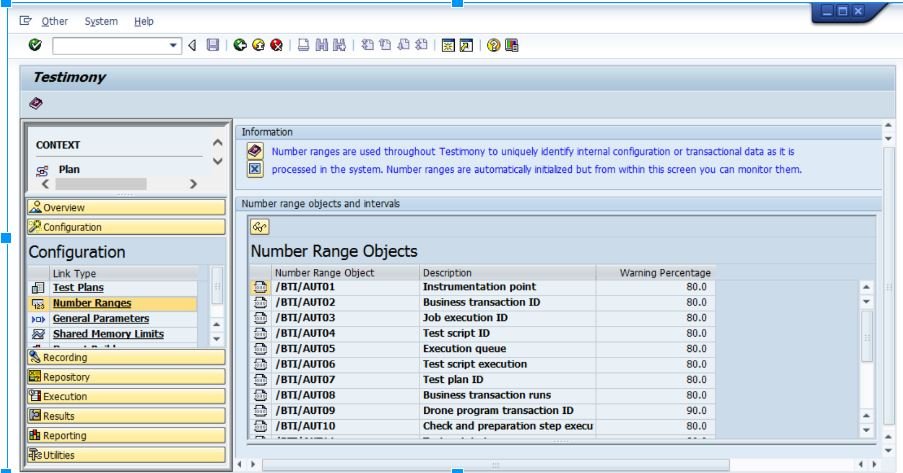The width and height of the screenshot is (903, 473).
Task: Click the Save diskette icon
Action: 213,45
